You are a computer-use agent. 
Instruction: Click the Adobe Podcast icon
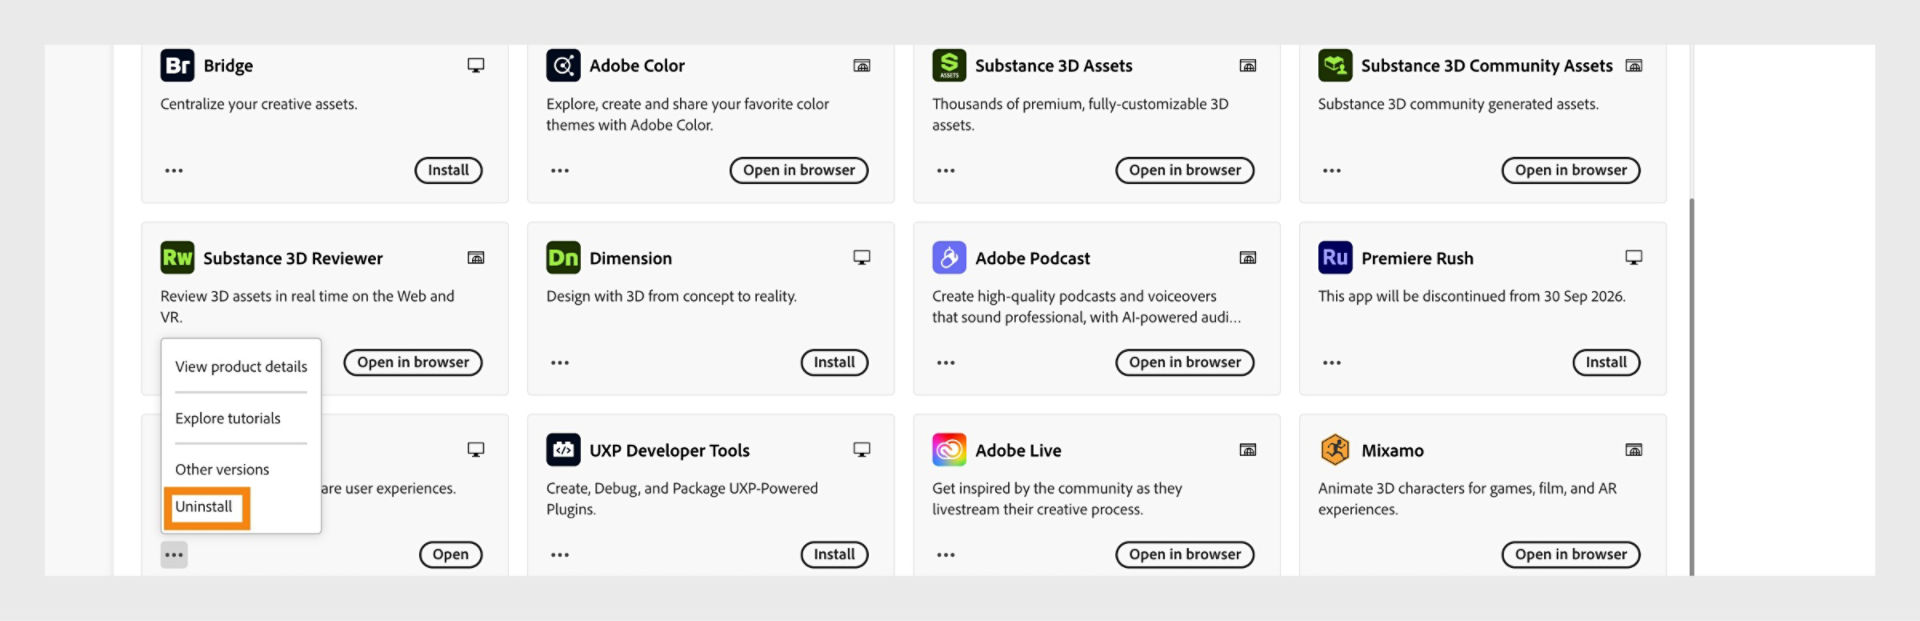coord(949,257)
